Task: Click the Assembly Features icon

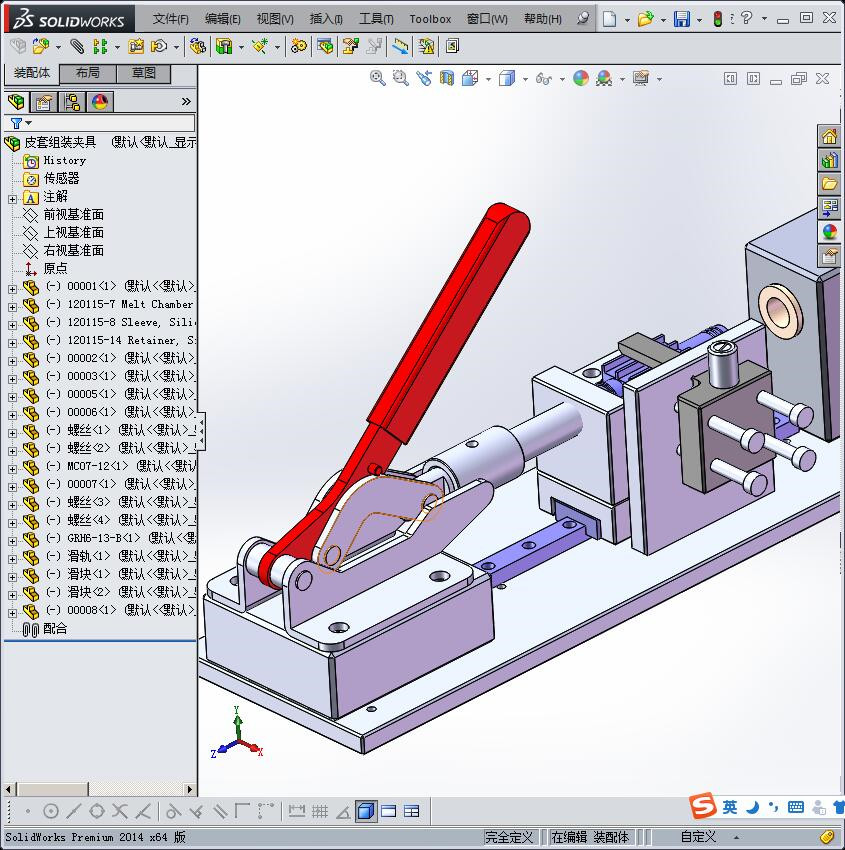Action: pos(224,47)
